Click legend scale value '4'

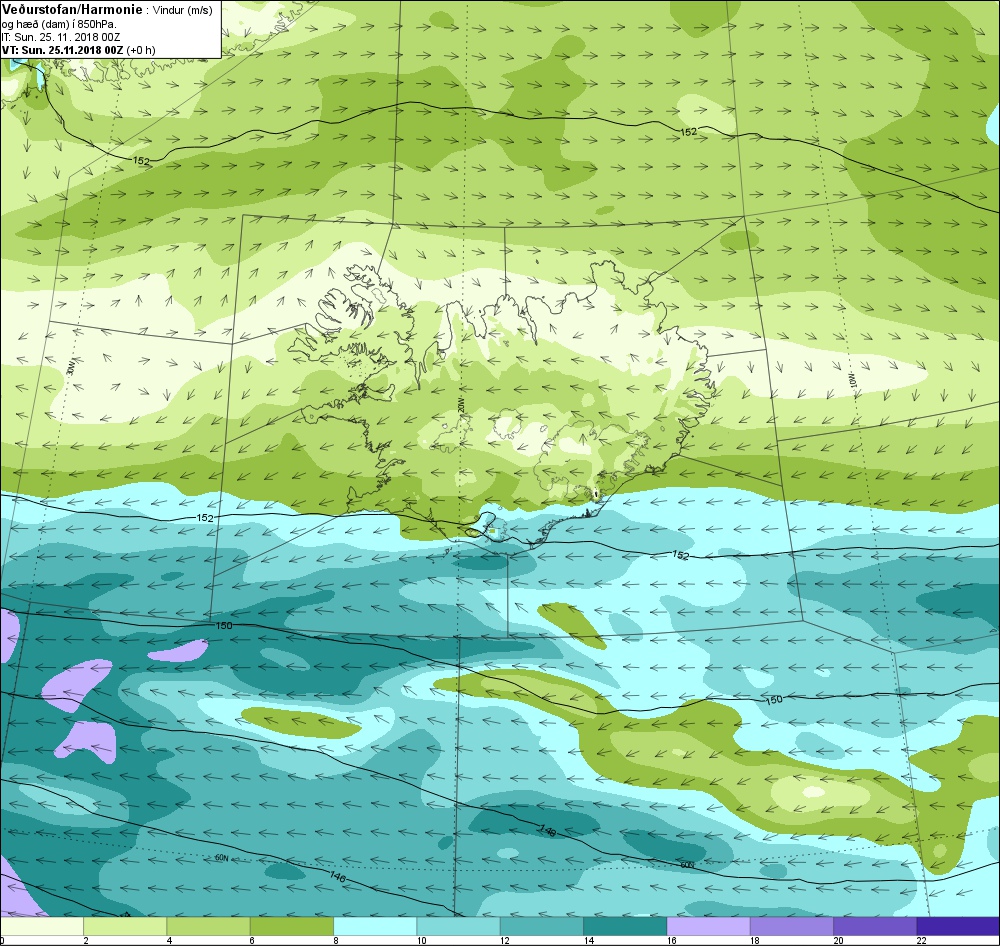[x=169, y=940]
